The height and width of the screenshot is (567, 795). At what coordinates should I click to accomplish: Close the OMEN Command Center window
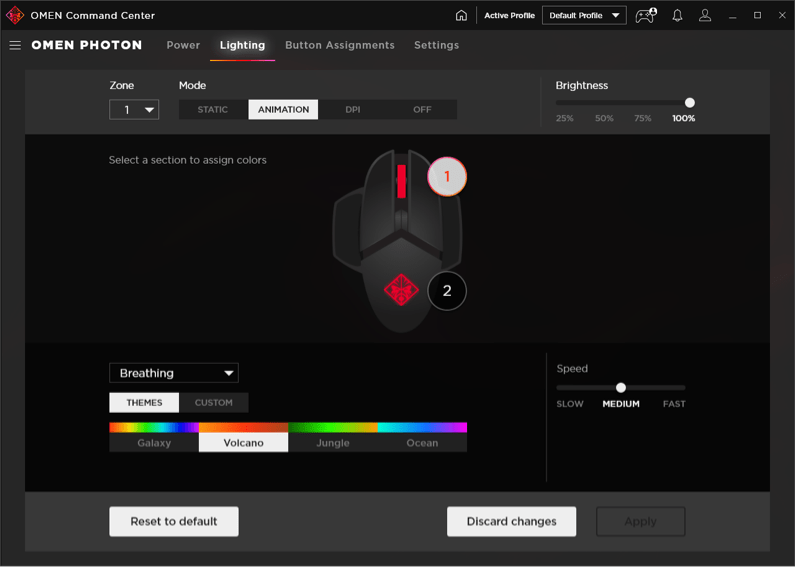coord(782,16)
